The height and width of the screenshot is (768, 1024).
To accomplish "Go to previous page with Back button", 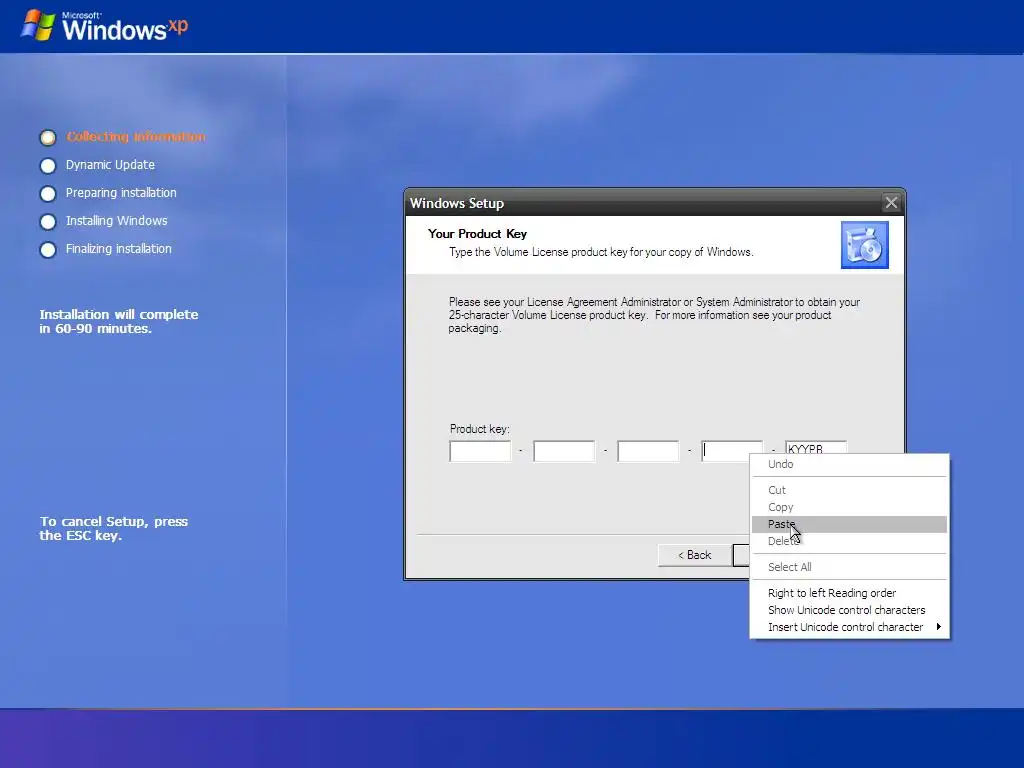I will [x=694, y=555].
